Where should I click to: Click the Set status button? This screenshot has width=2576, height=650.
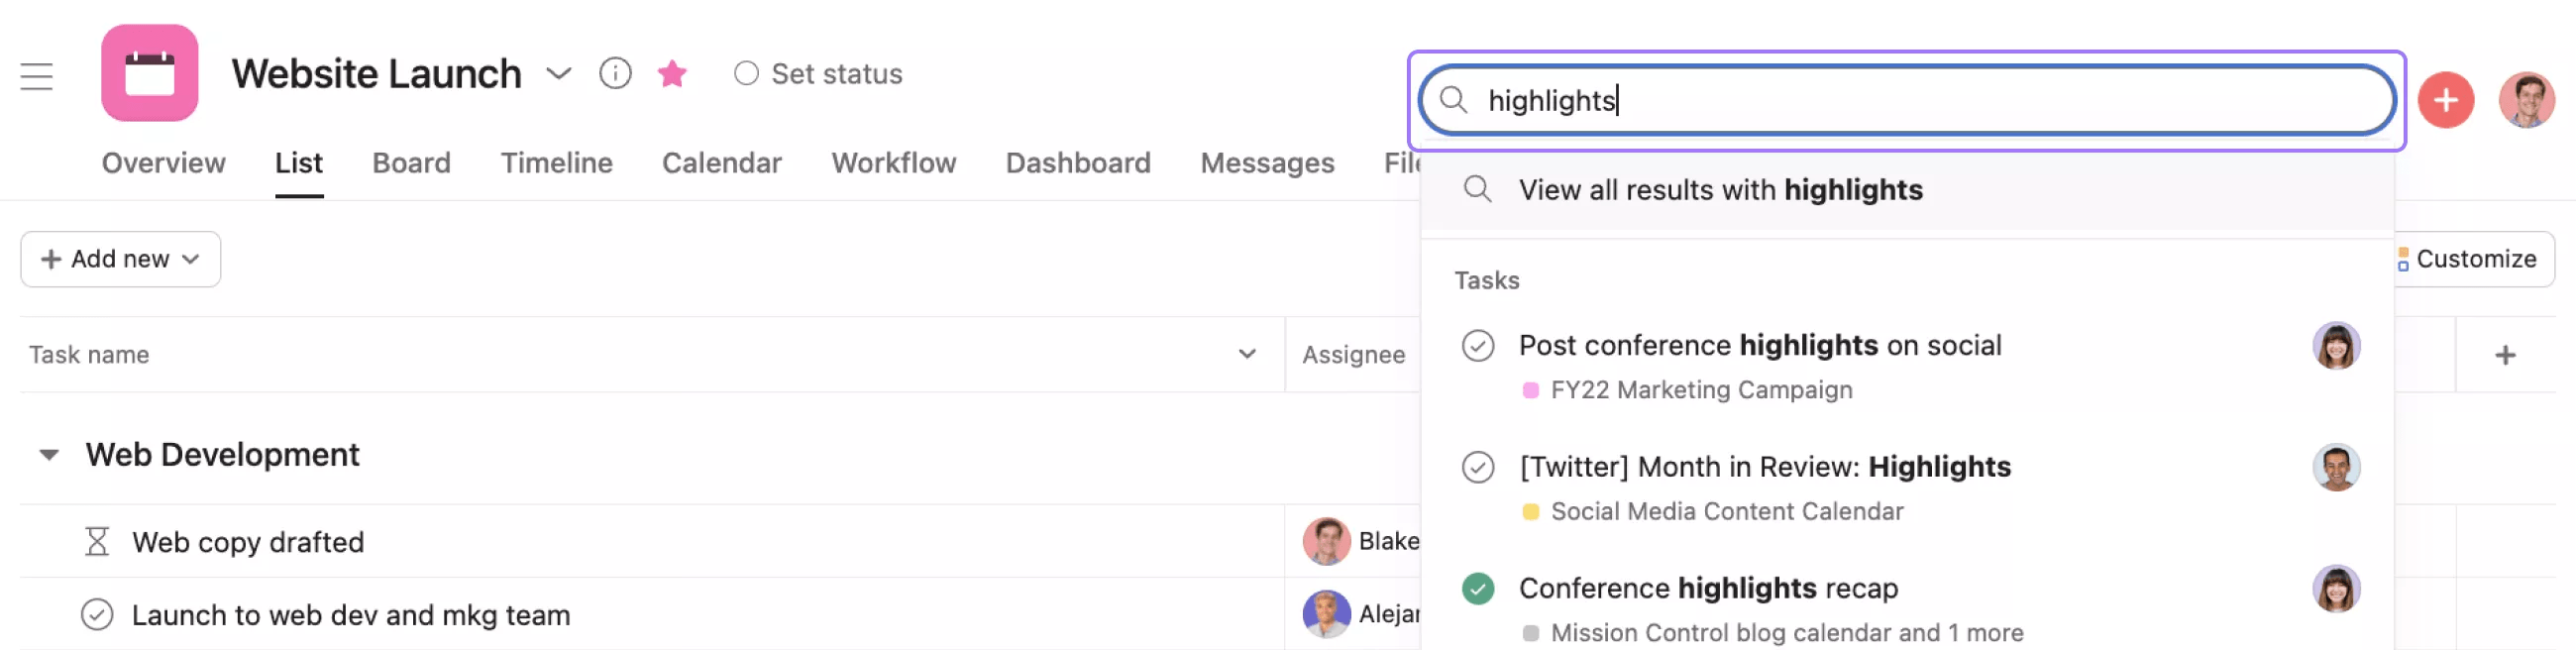point(818,74)
